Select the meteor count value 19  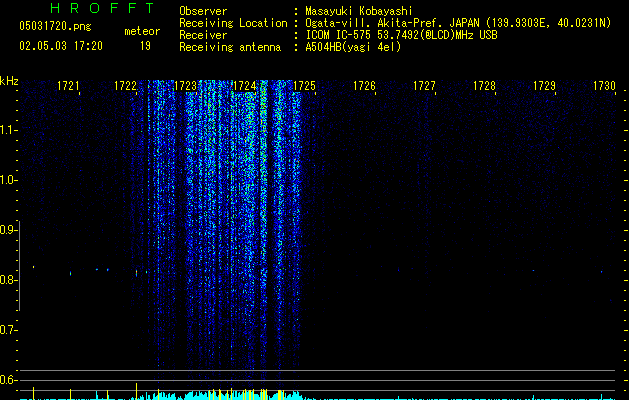pyautogui.click(x=145, y=46)
